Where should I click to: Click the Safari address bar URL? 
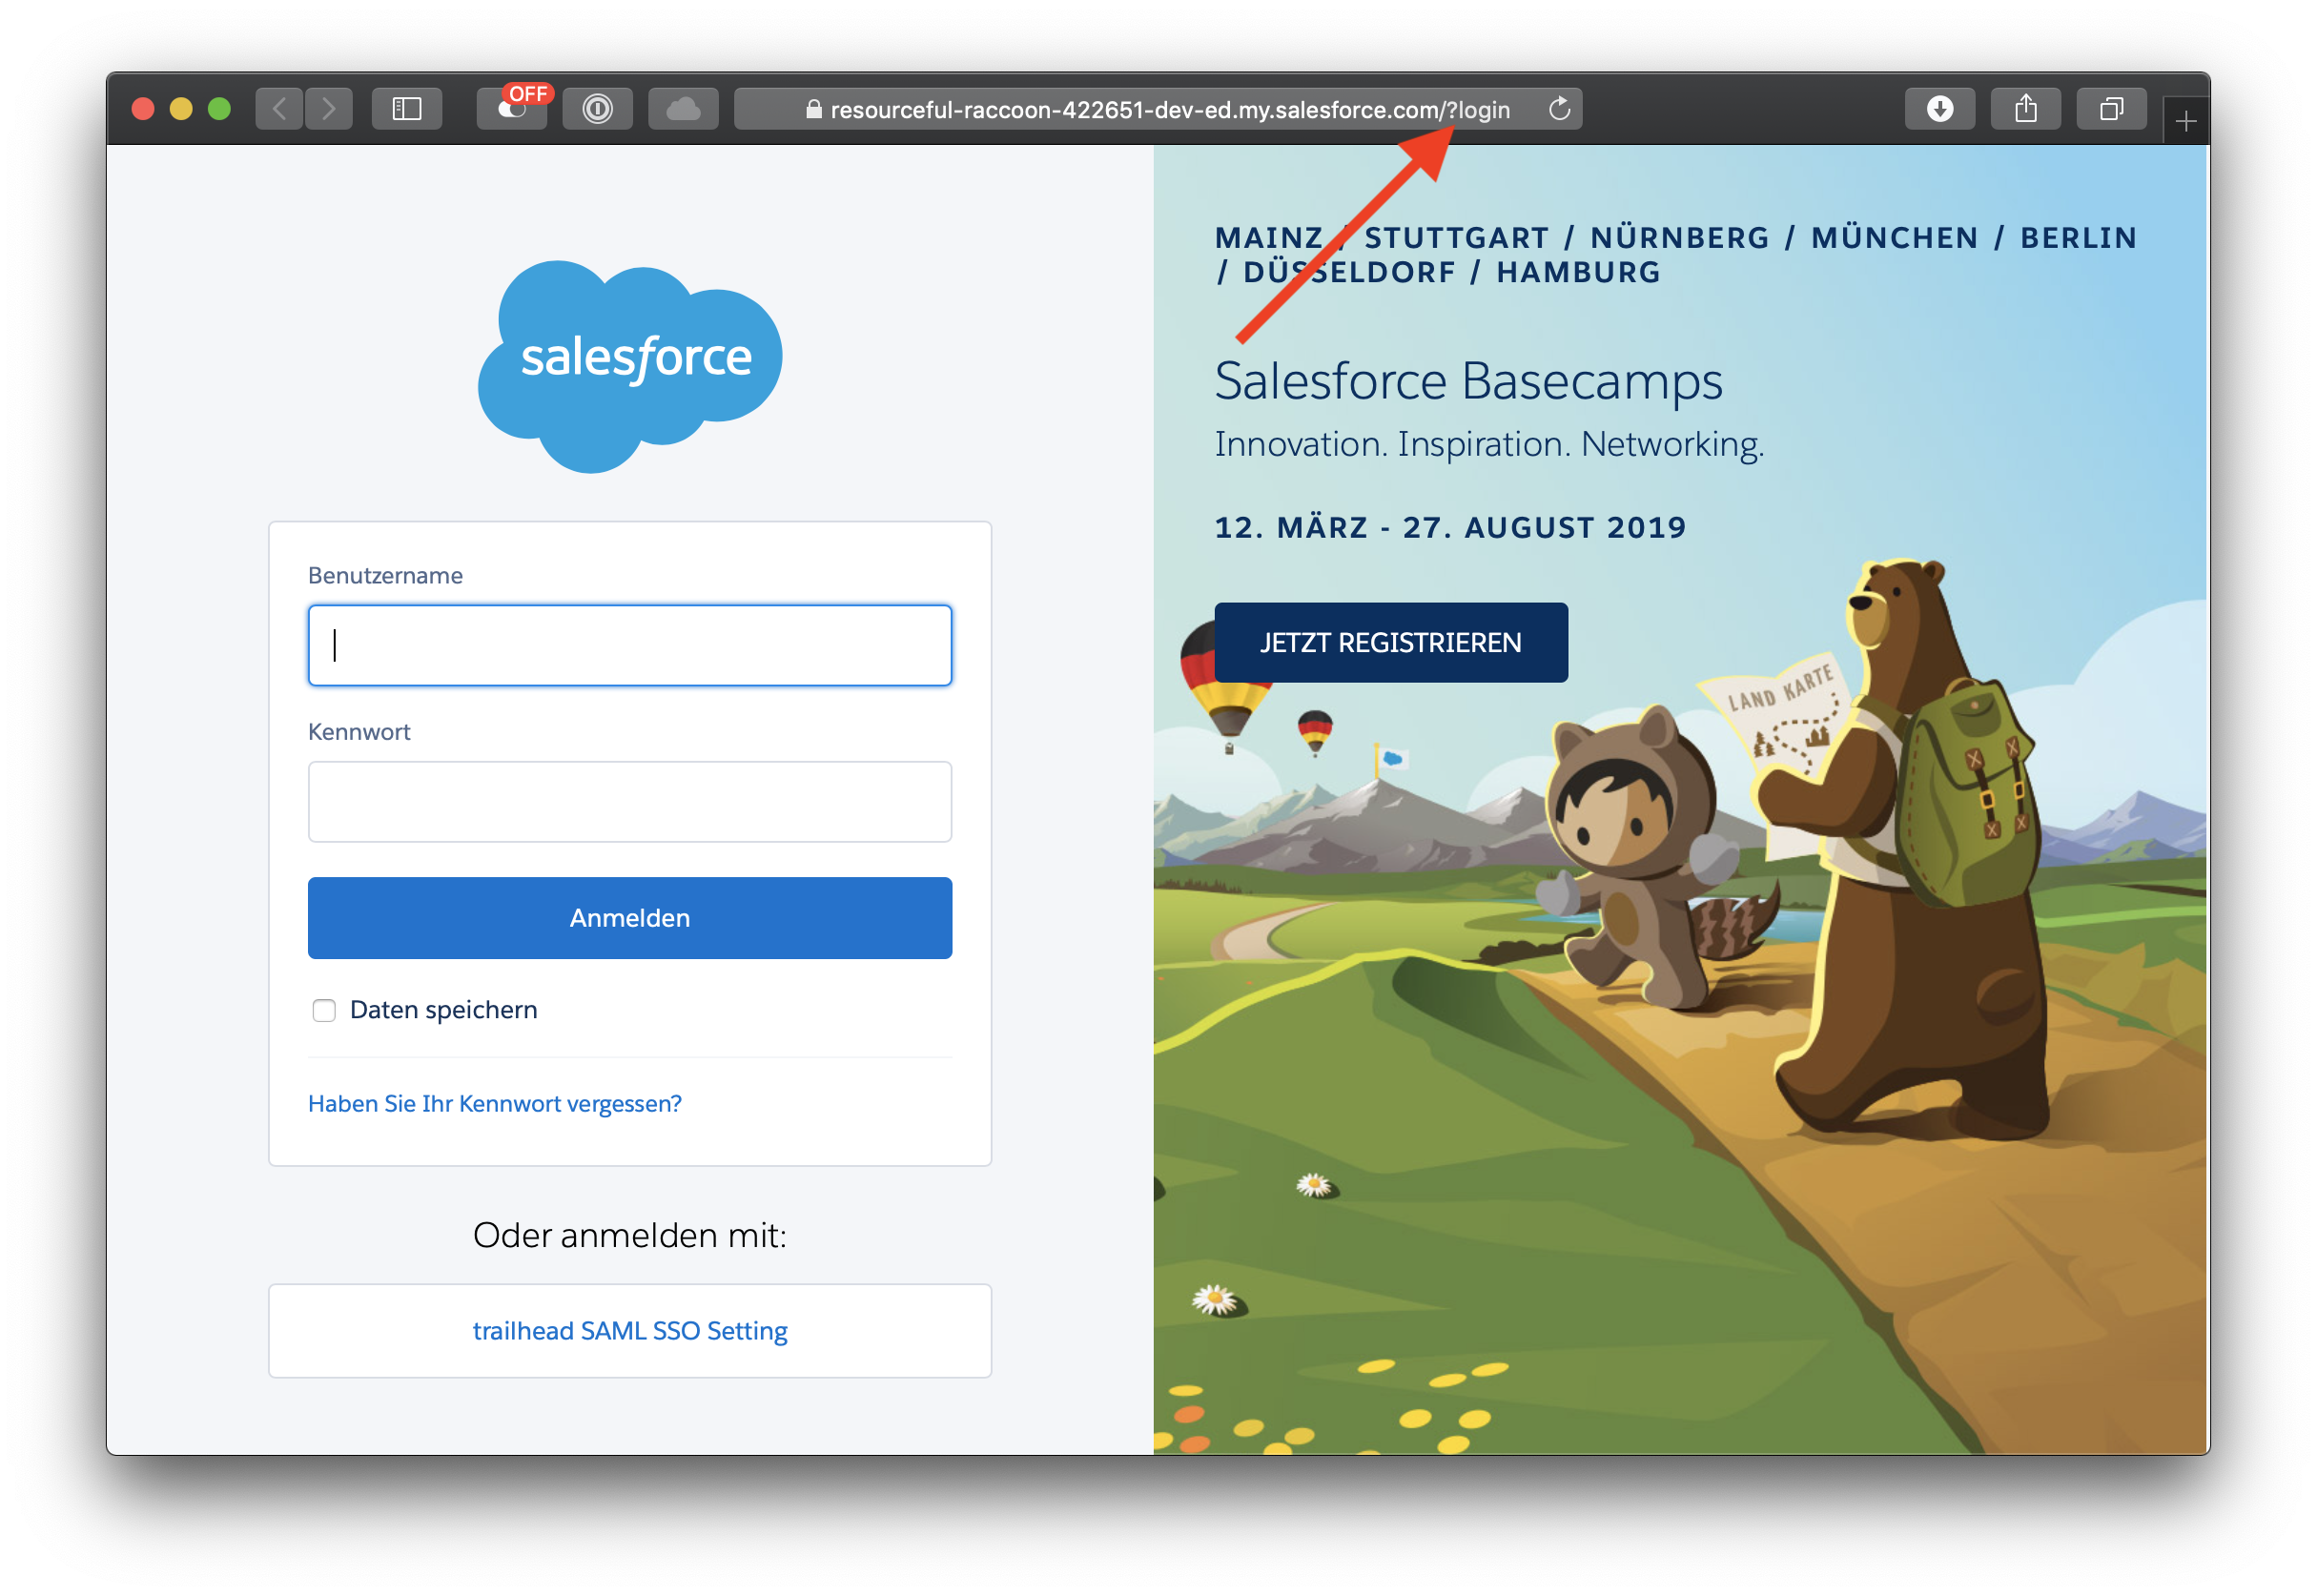[x=1168, y=110]
